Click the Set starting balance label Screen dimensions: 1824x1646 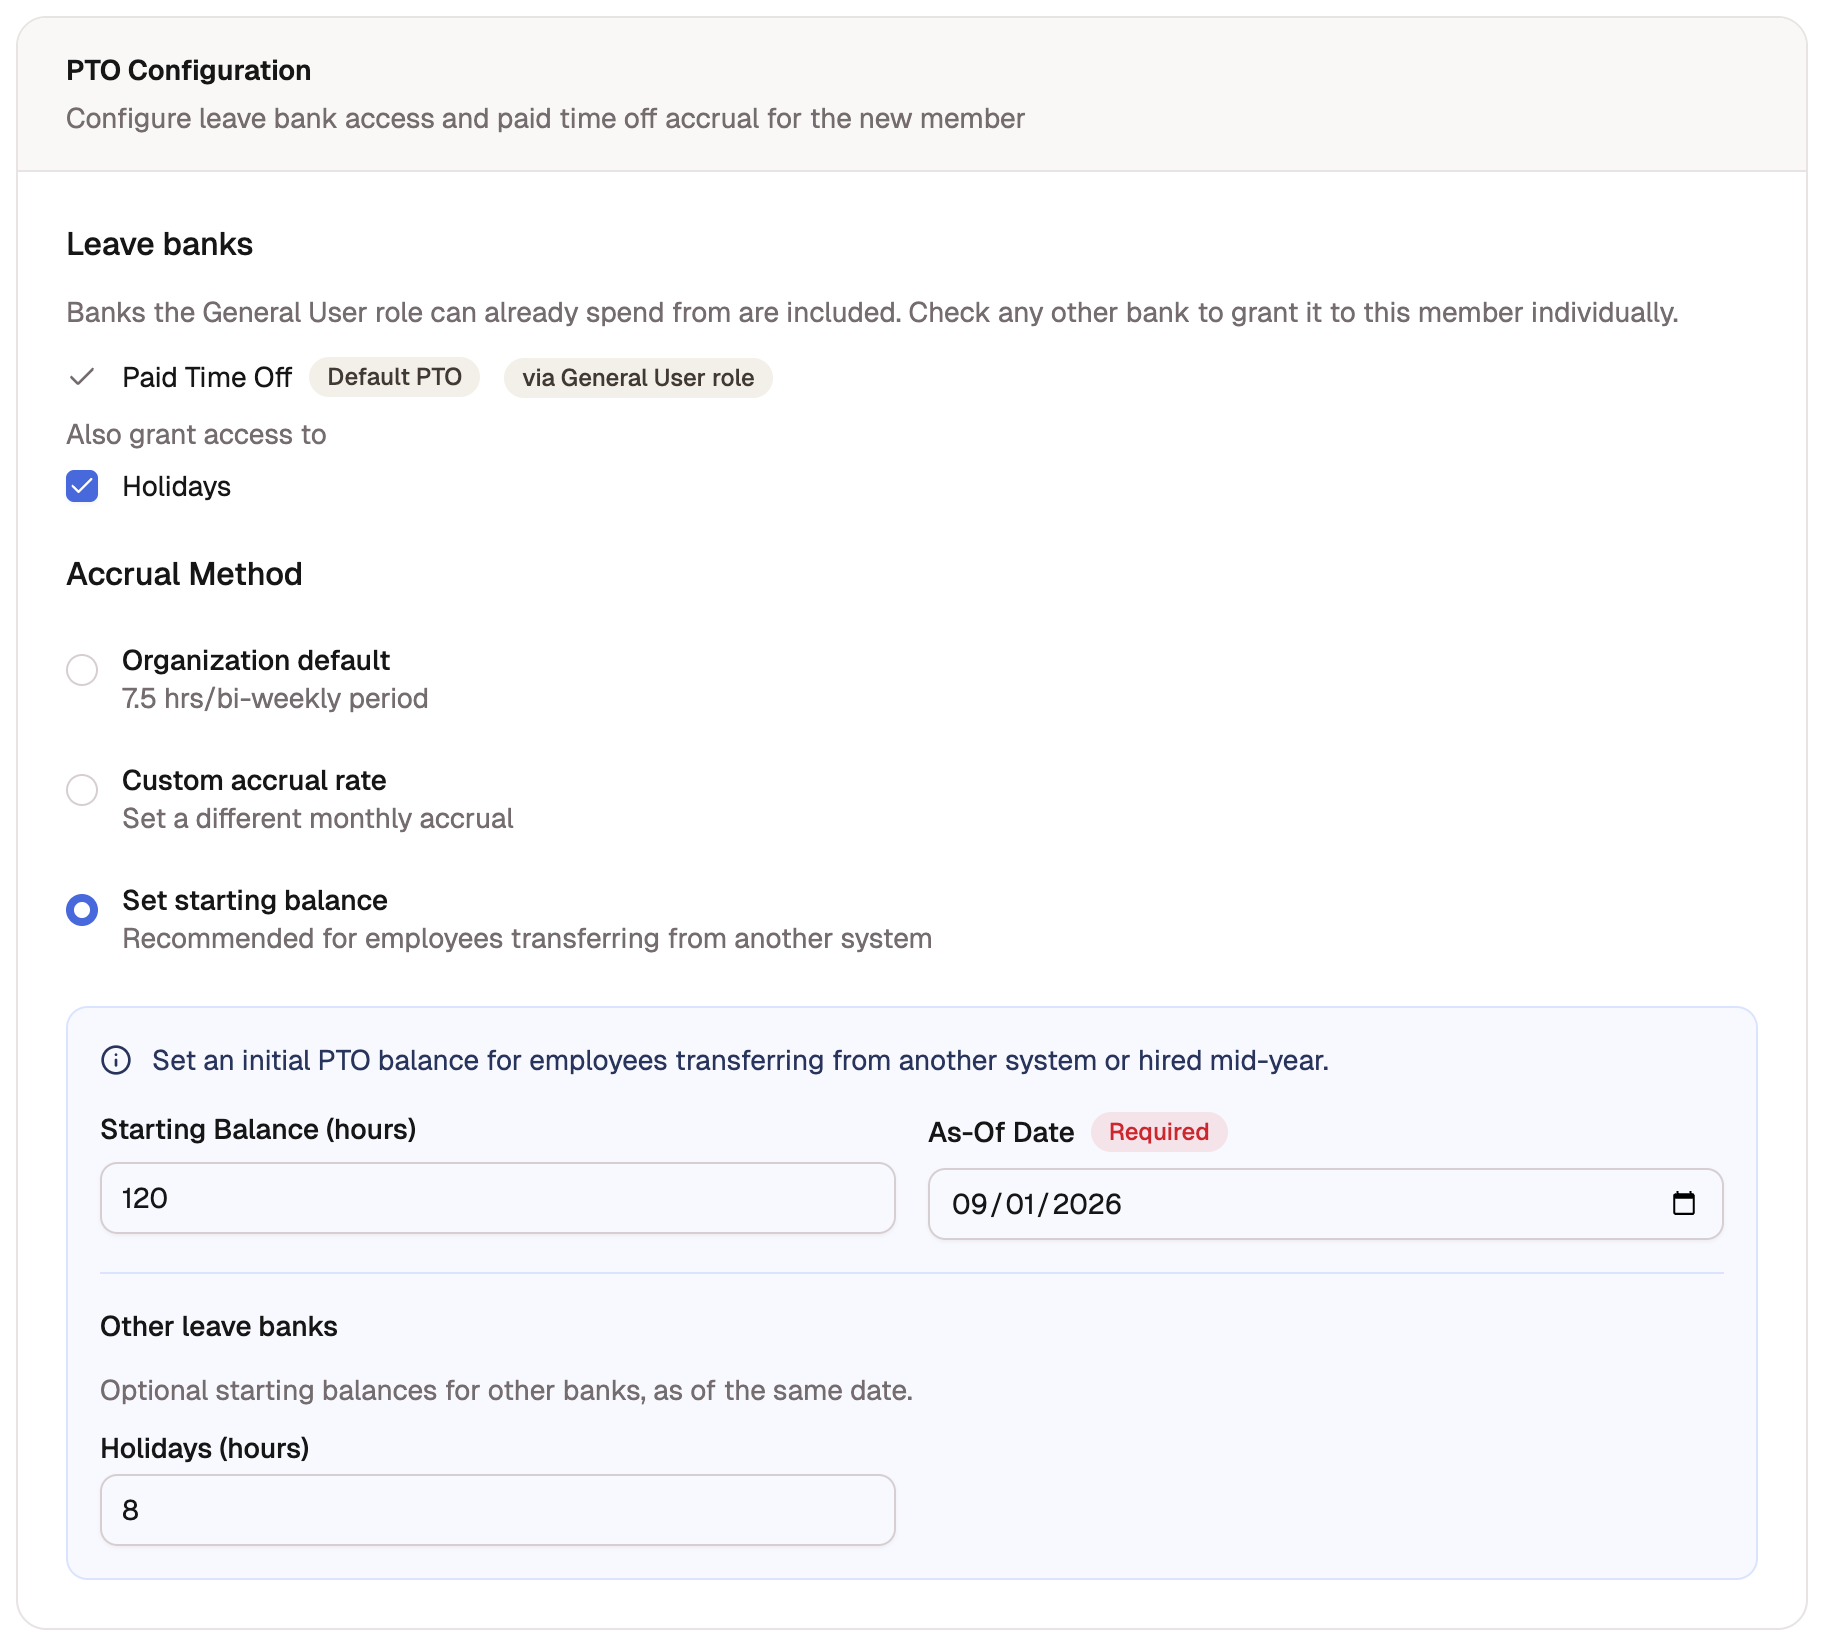(254, 900)
